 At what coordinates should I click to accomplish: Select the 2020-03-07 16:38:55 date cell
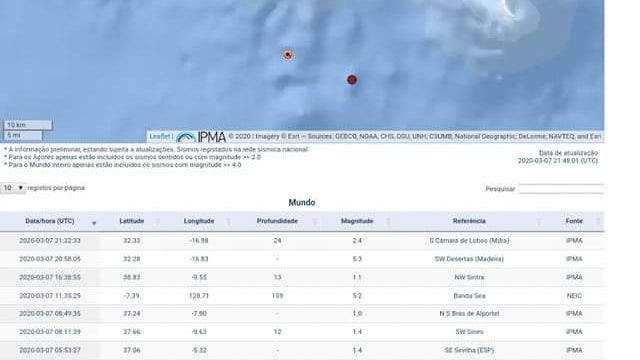(x=50, y=277)
